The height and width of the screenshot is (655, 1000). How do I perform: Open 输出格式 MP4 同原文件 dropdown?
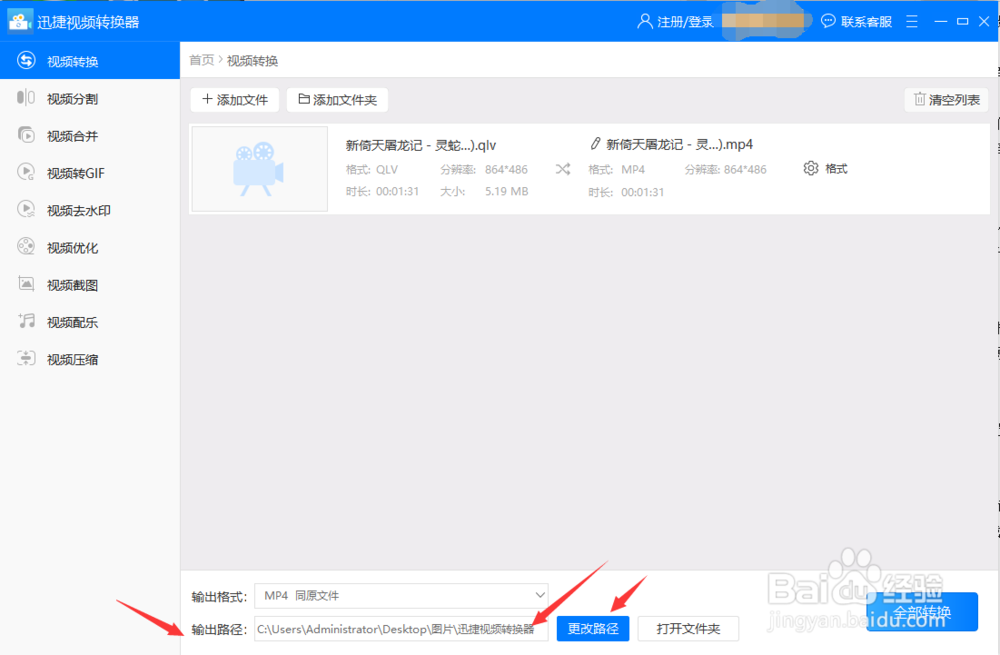(401, 596)
